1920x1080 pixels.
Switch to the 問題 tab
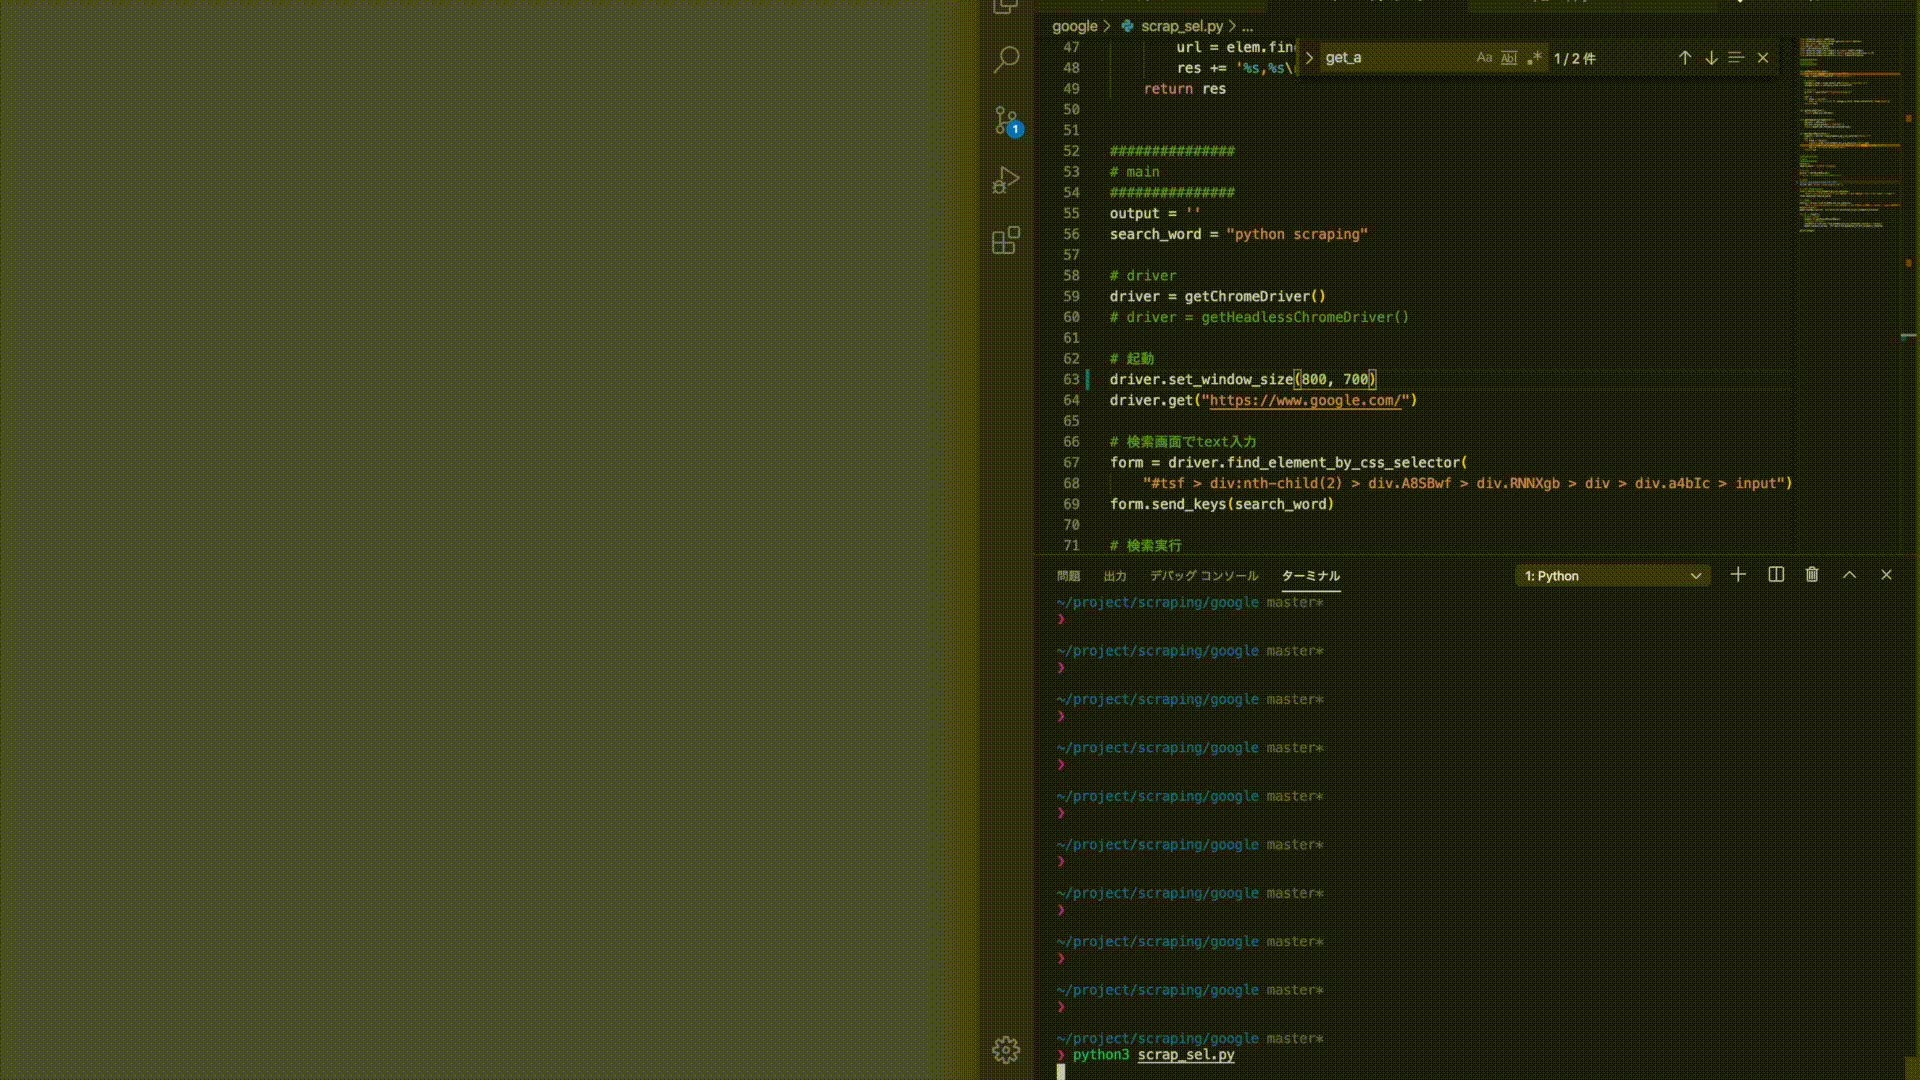coord(1068,576)
